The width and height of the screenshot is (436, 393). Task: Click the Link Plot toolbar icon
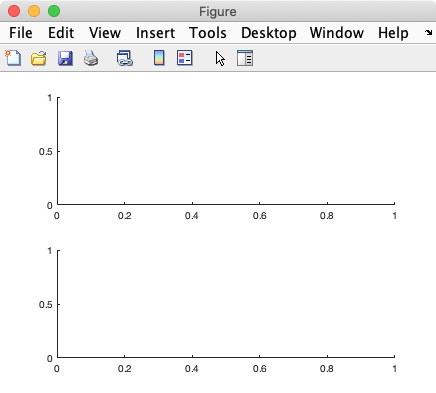(x=125, y=58)
